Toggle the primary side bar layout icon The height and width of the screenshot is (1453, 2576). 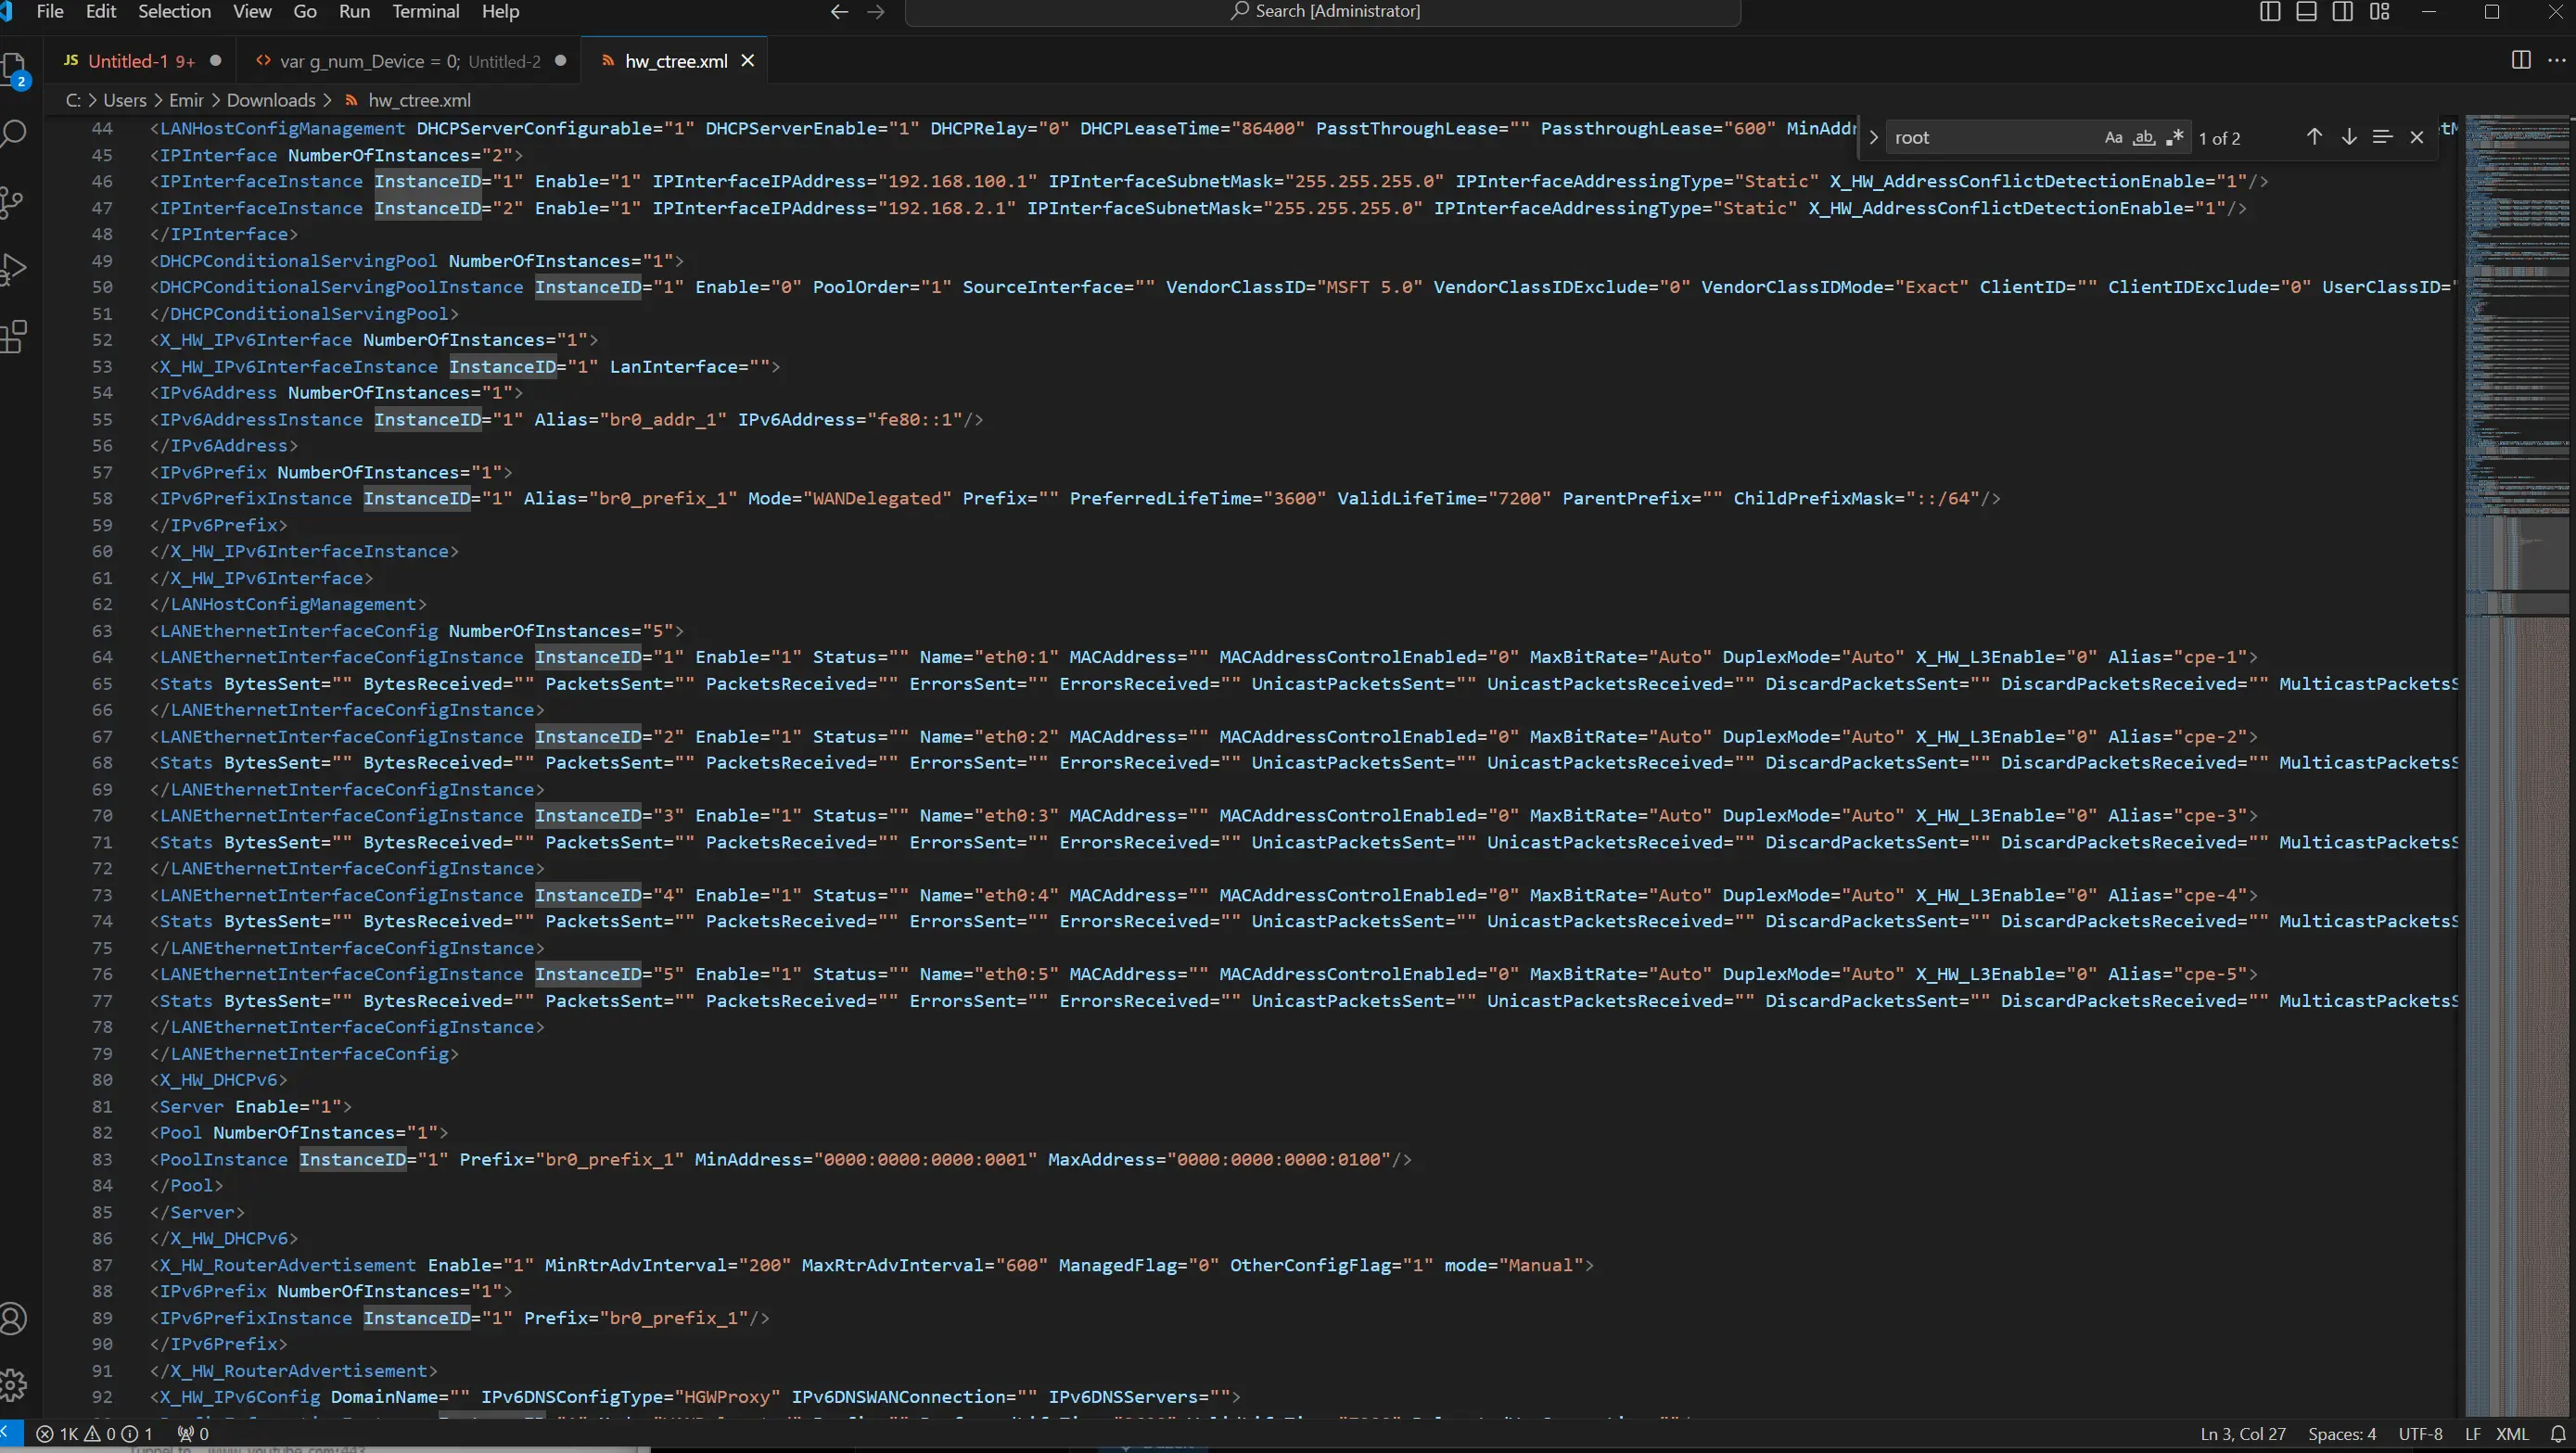pos(2270,12)
